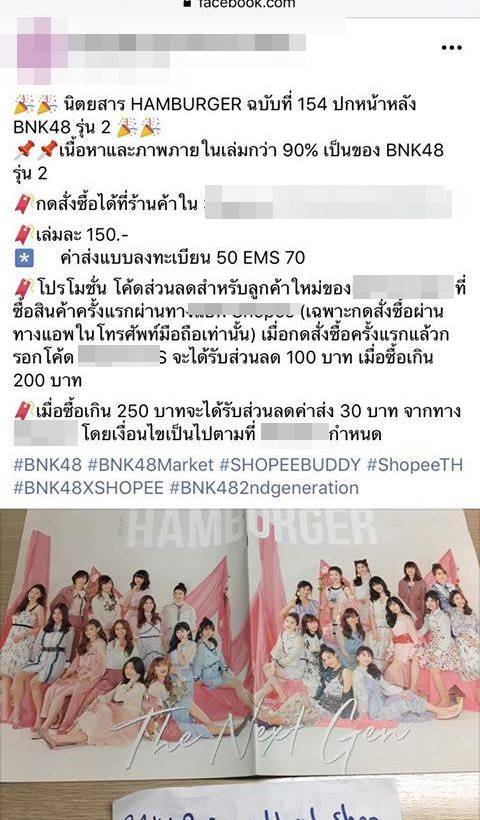Select the #ShopeeTH hashtag

click(x=414, y=464)
